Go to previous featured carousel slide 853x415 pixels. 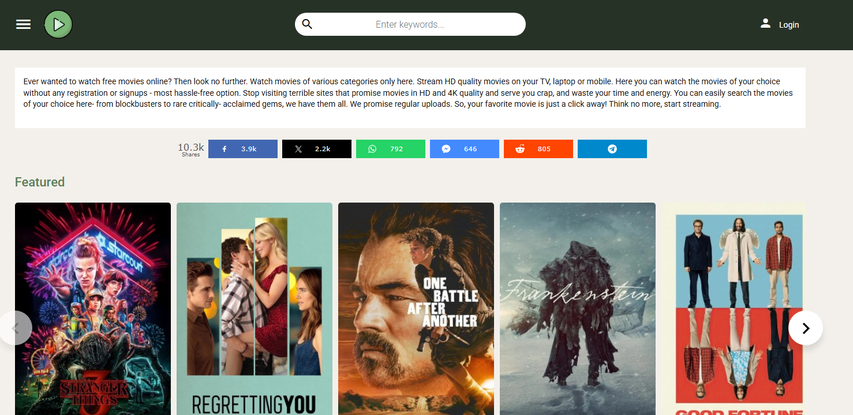click(15, 328)
